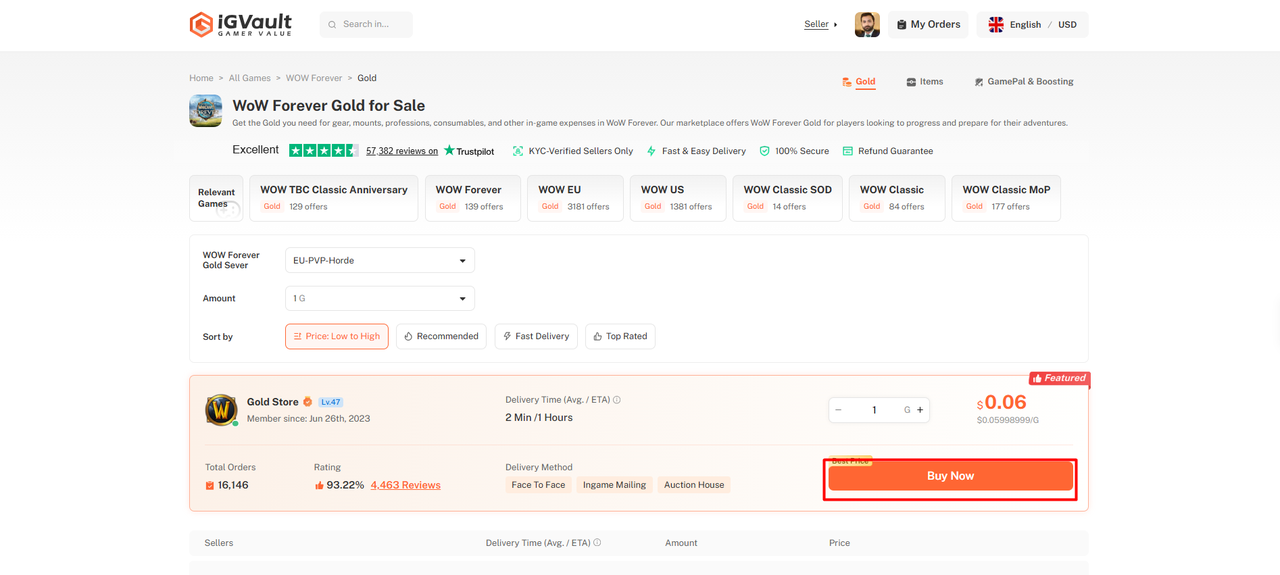Click the $0.06 price text
This screenshot has height=575, width=1280.
pyautogui.click(x=1002, y=402)
